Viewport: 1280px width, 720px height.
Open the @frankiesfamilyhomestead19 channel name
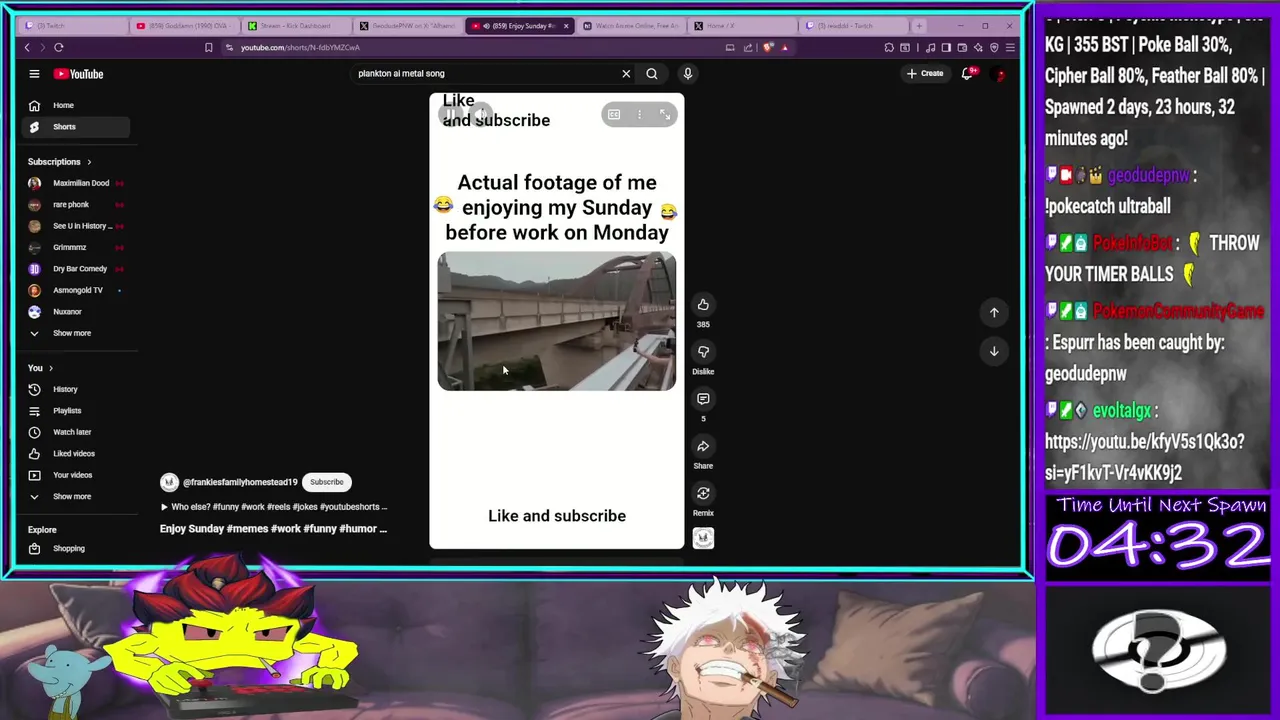[240, 482]
